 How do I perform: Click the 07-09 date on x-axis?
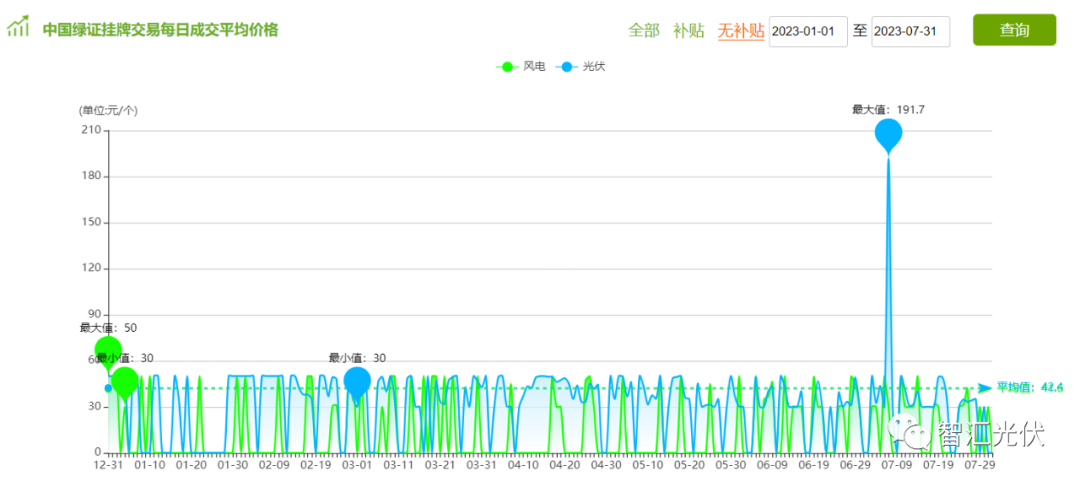coord(896,465)
